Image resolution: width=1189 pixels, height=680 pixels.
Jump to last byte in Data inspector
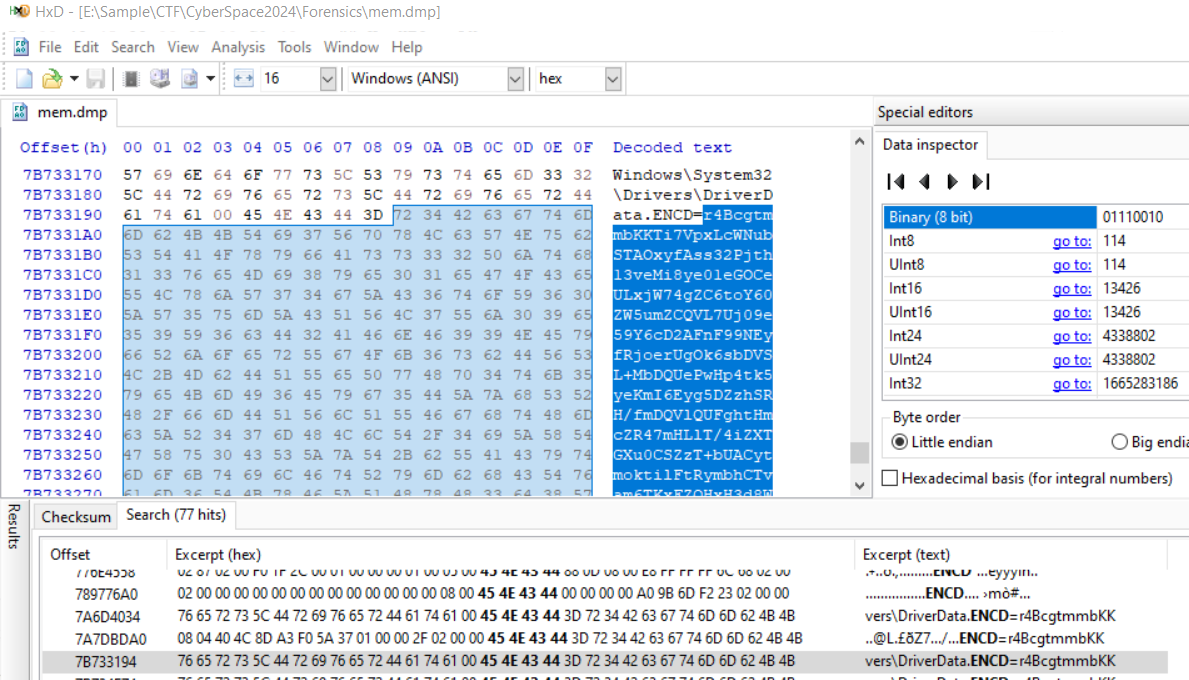(x=981, y=181)
